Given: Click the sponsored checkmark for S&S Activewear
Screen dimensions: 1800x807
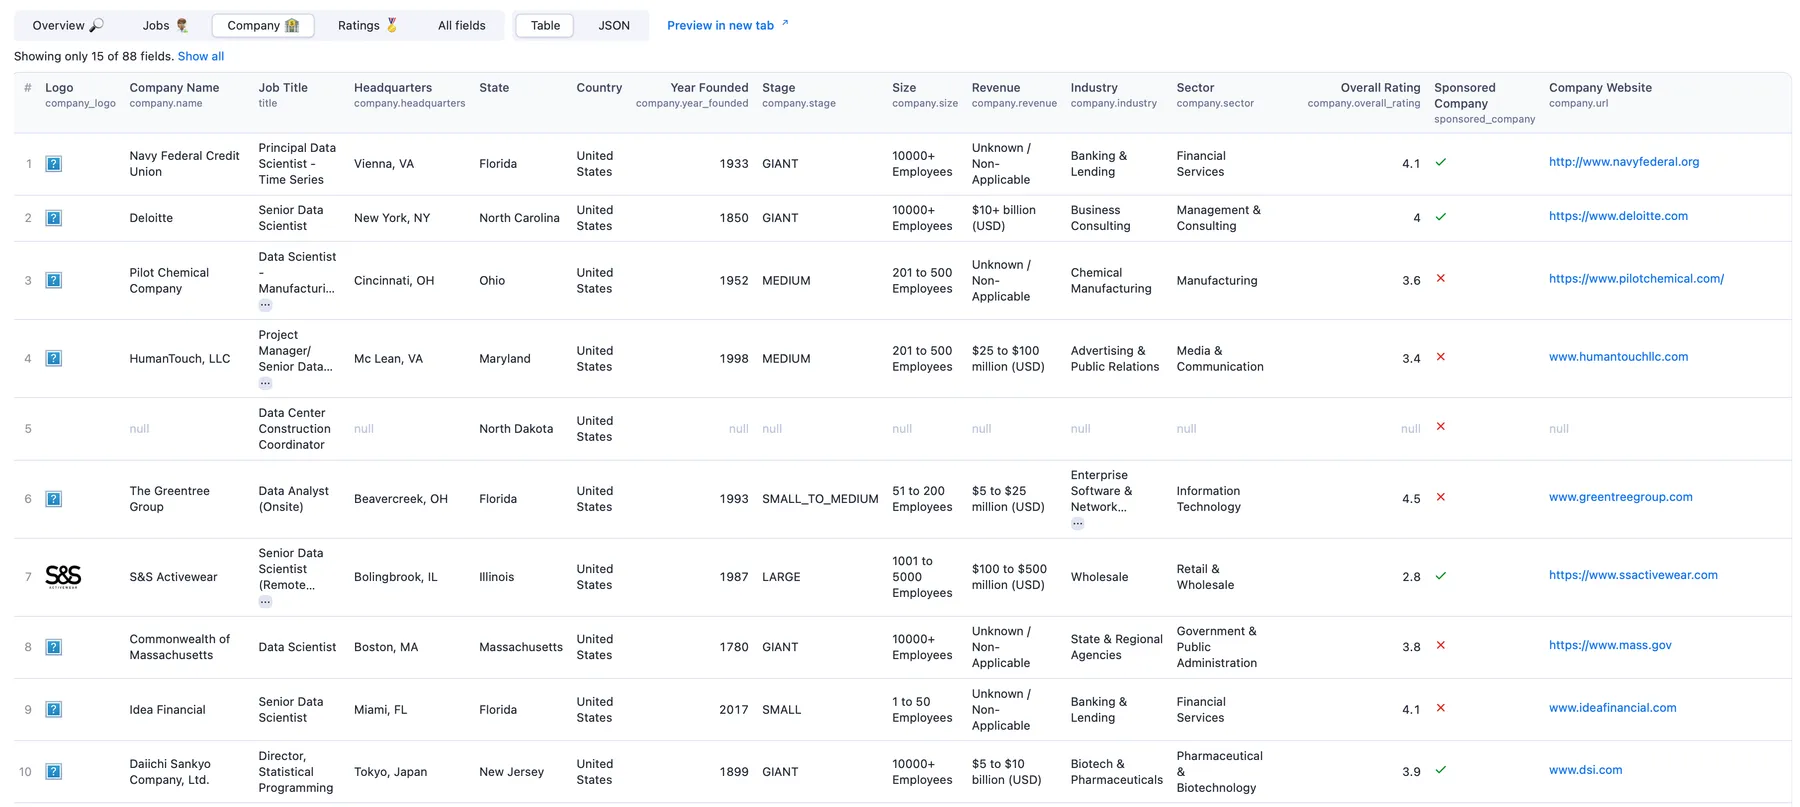Looking at the screenshot, I should (1441, 576).
